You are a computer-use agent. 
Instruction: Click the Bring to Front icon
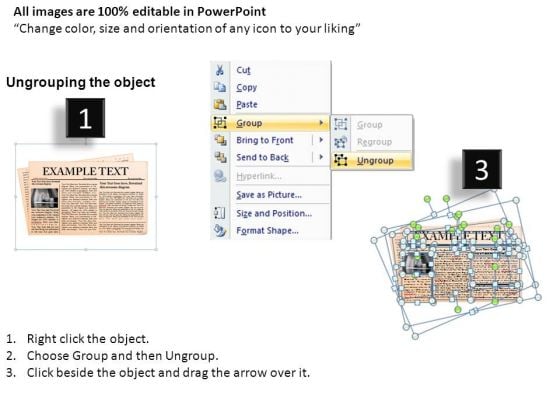(220, 140)
